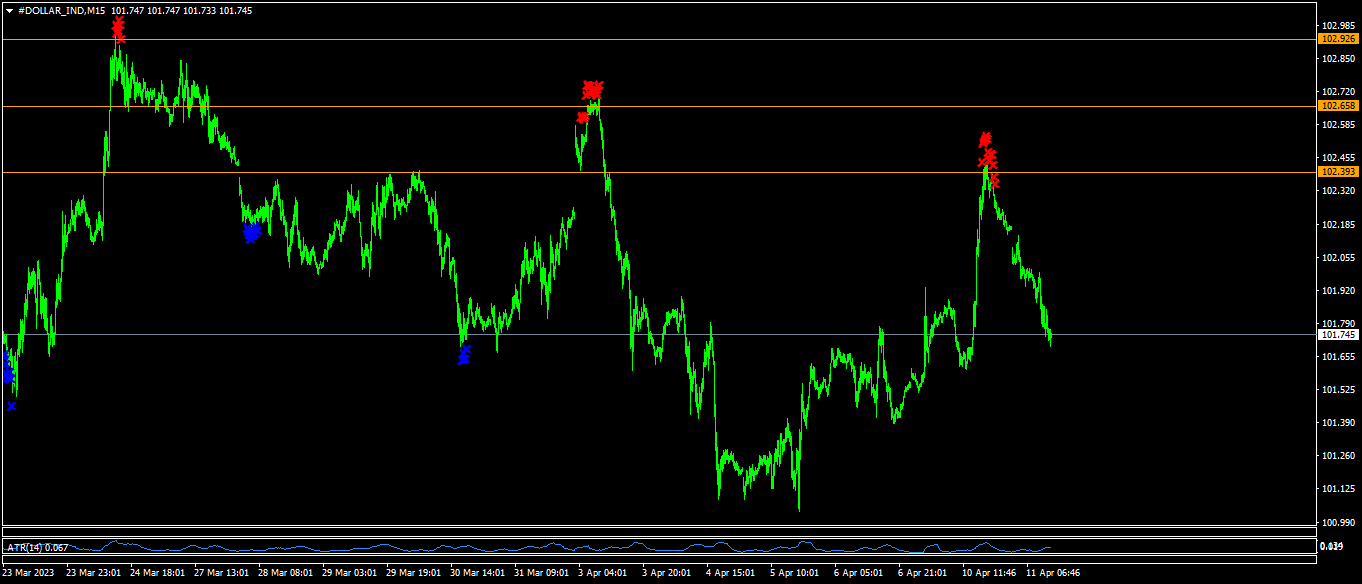Click the 102.185 price scale value
The height and width of the screenshot is (584, 1362).
(x=1339, y=224)
